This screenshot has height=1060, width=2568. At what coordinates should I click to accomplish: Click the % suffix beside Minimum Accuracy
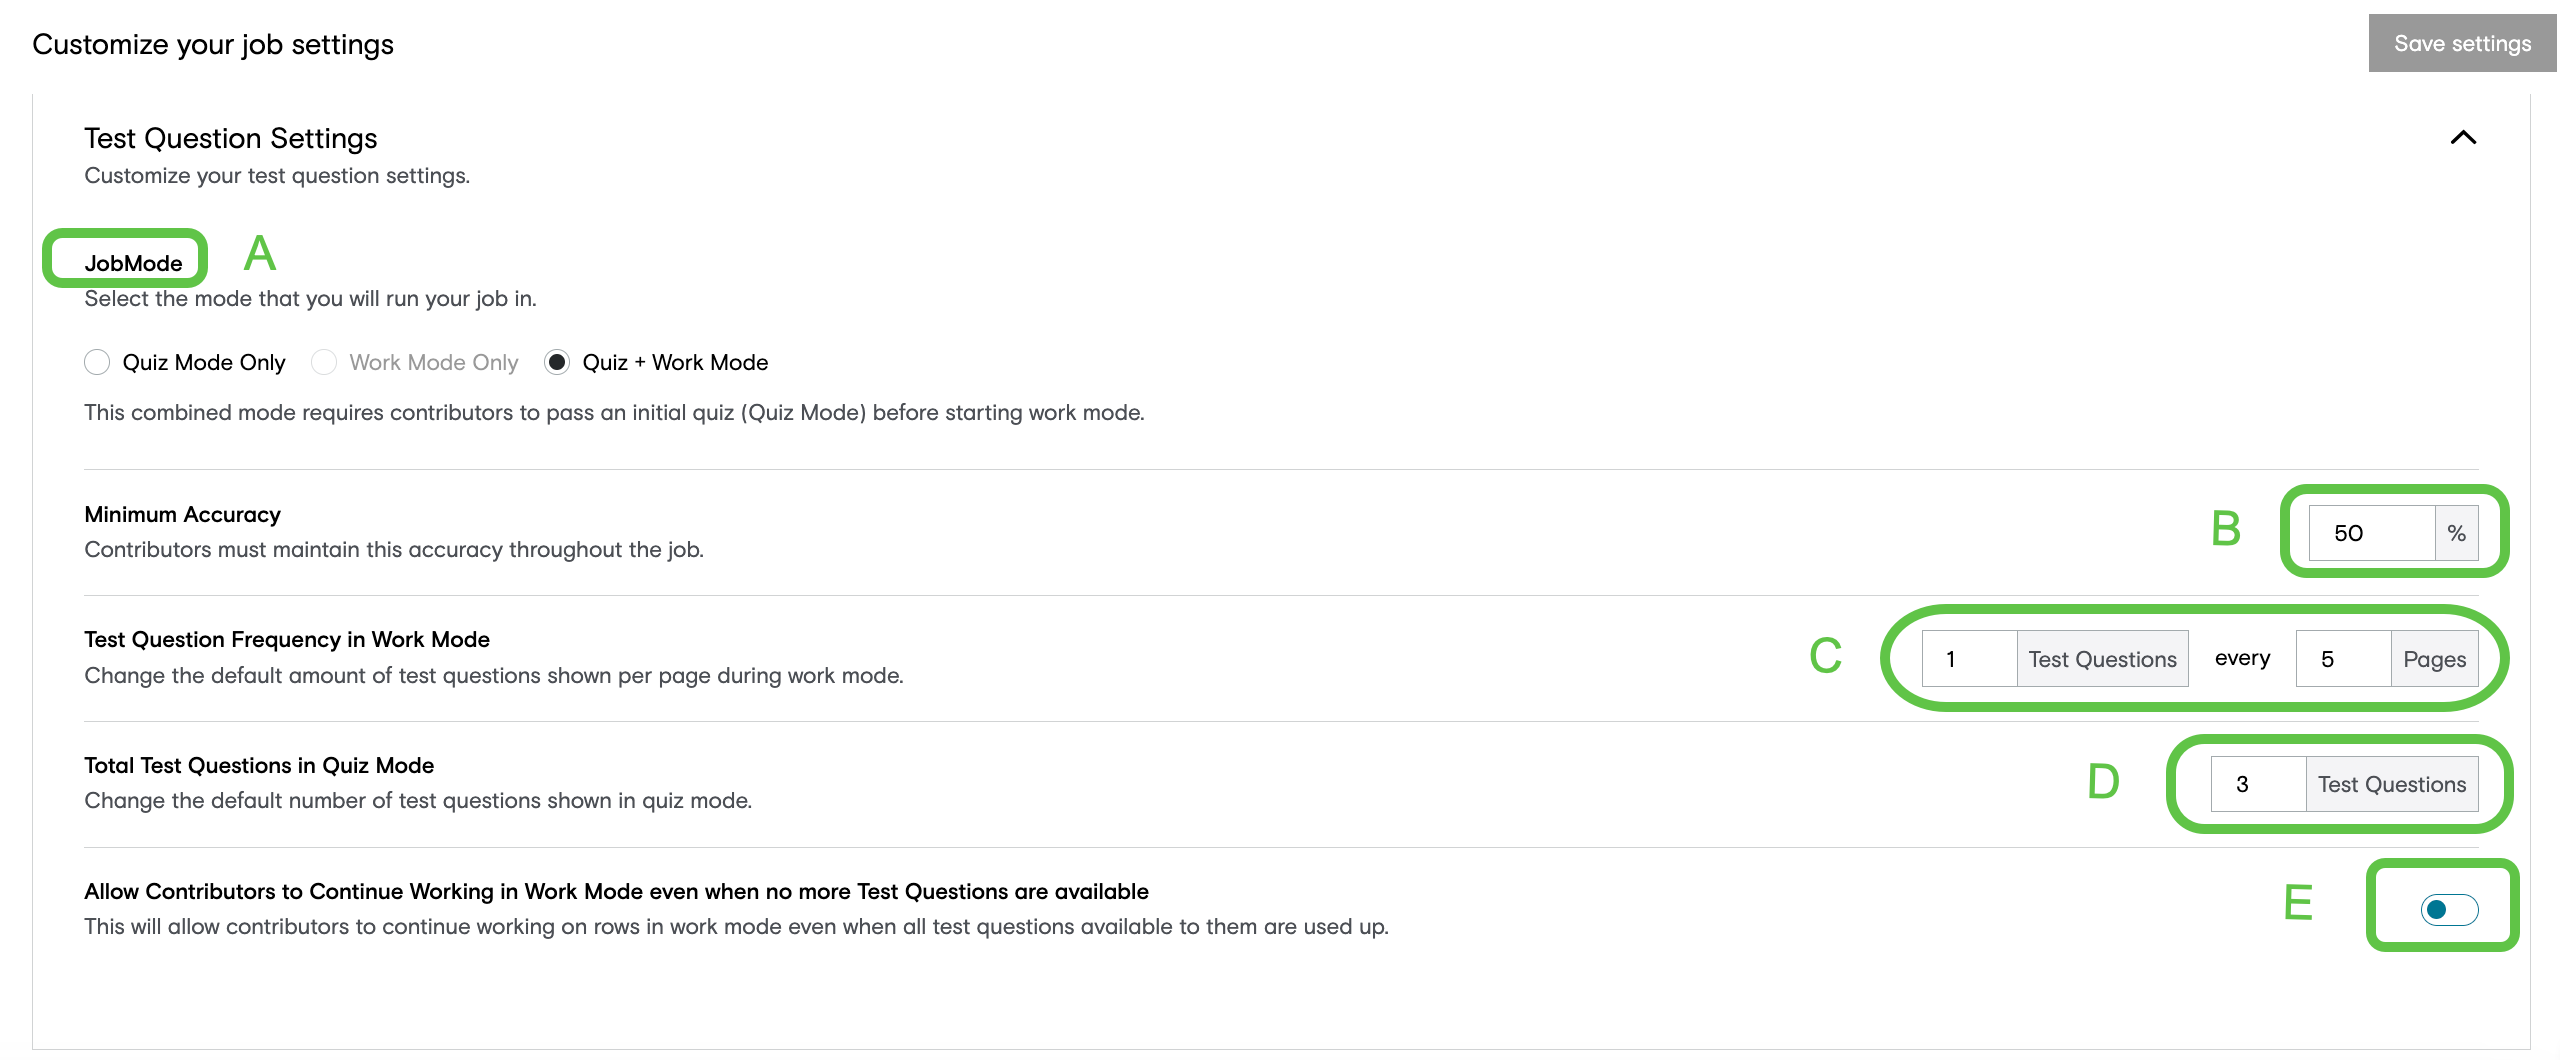click(2456, 533)
